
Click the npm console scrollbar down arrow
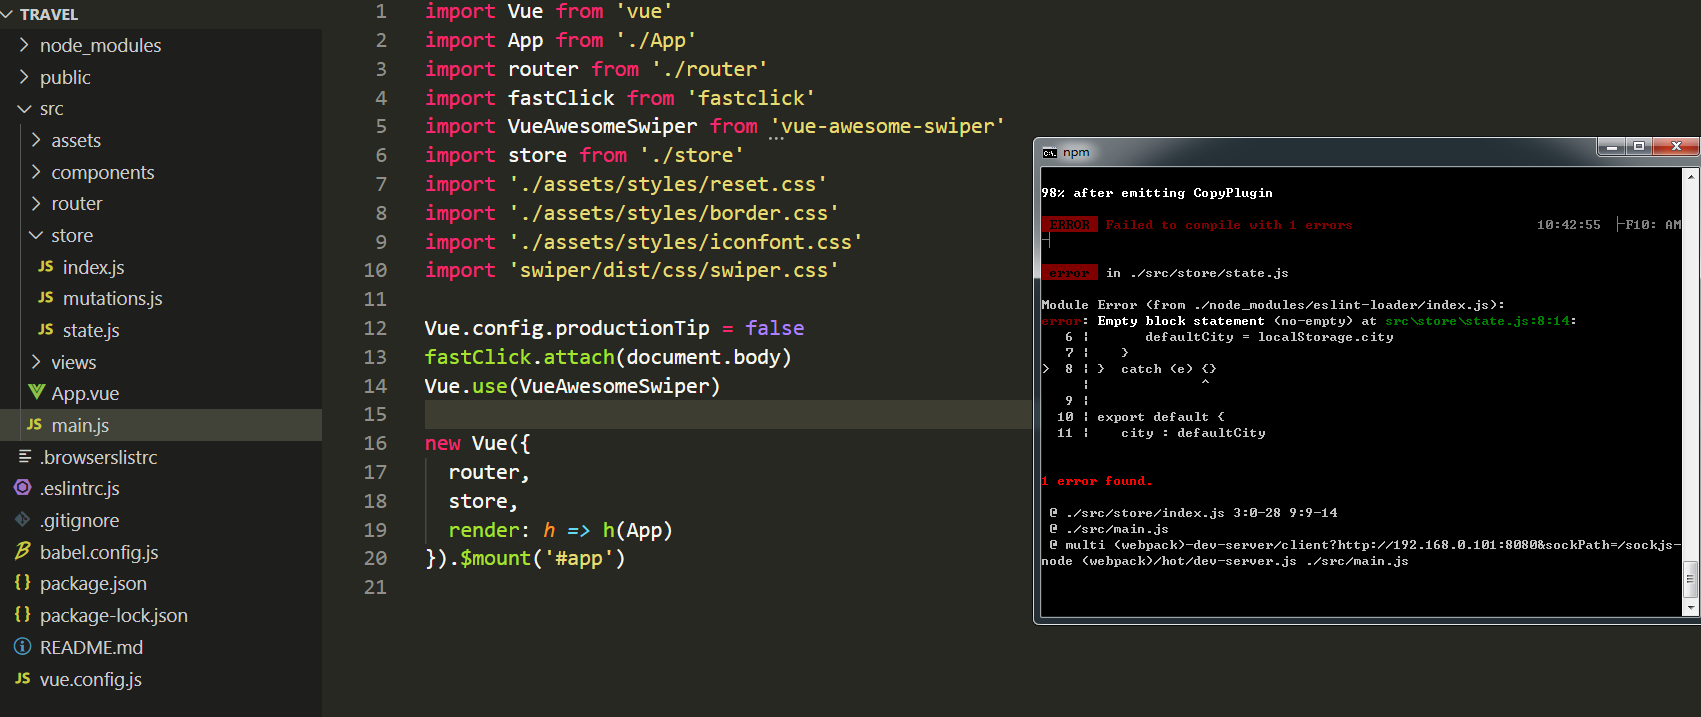pos(1691,607)
